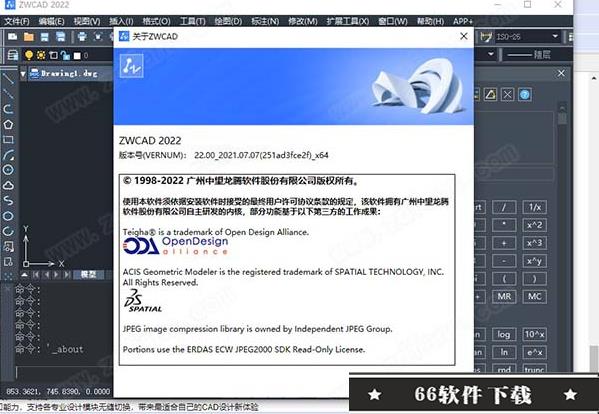Click the Open folder toolbar icon
Screen dimensions: 599x414
click(x=29, y=37)
